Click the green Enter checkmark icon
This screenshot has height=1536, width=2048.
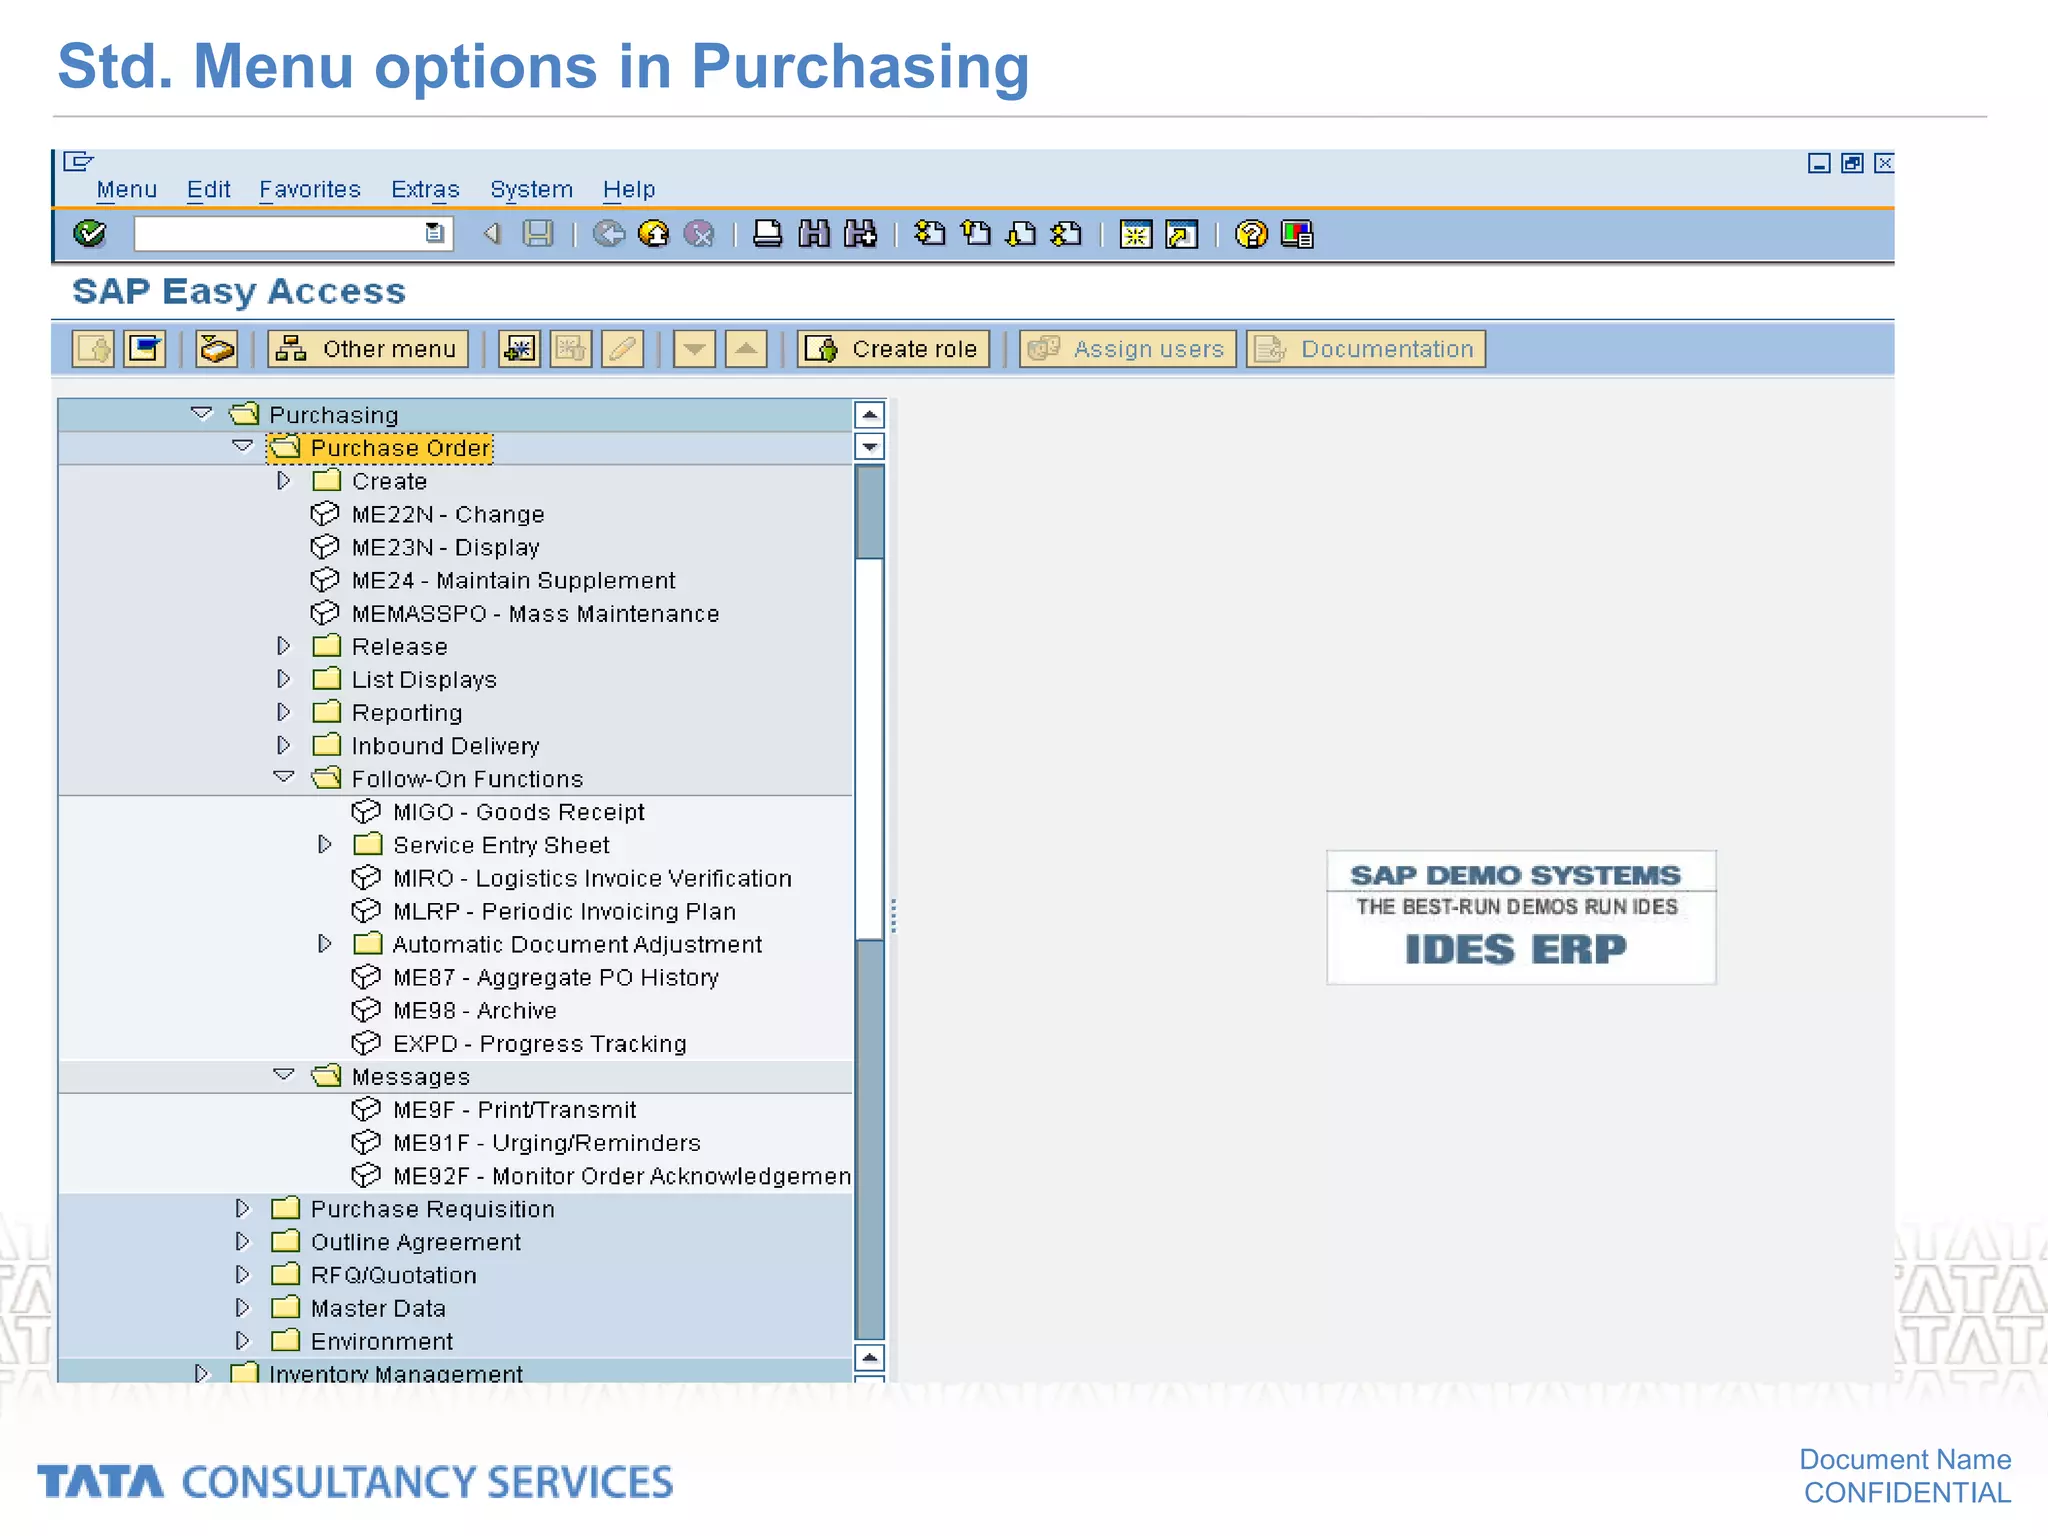(90, 234)
